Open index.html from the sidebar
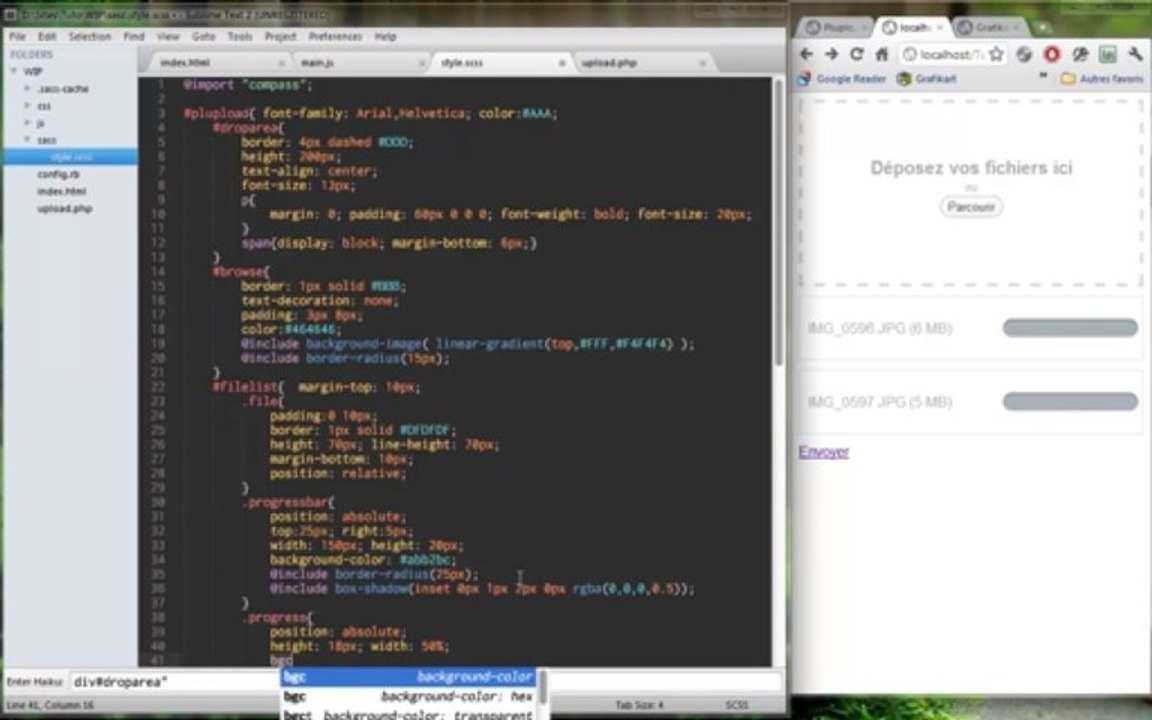This screenshot has height=720, width=1152. [x=61, y=191]
